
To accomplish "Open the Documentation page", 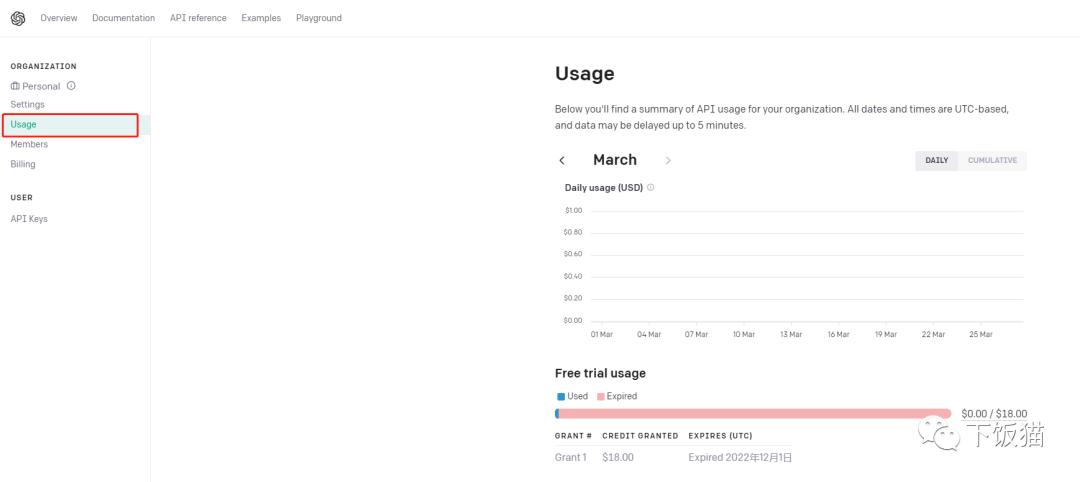I will coord(123,18).
